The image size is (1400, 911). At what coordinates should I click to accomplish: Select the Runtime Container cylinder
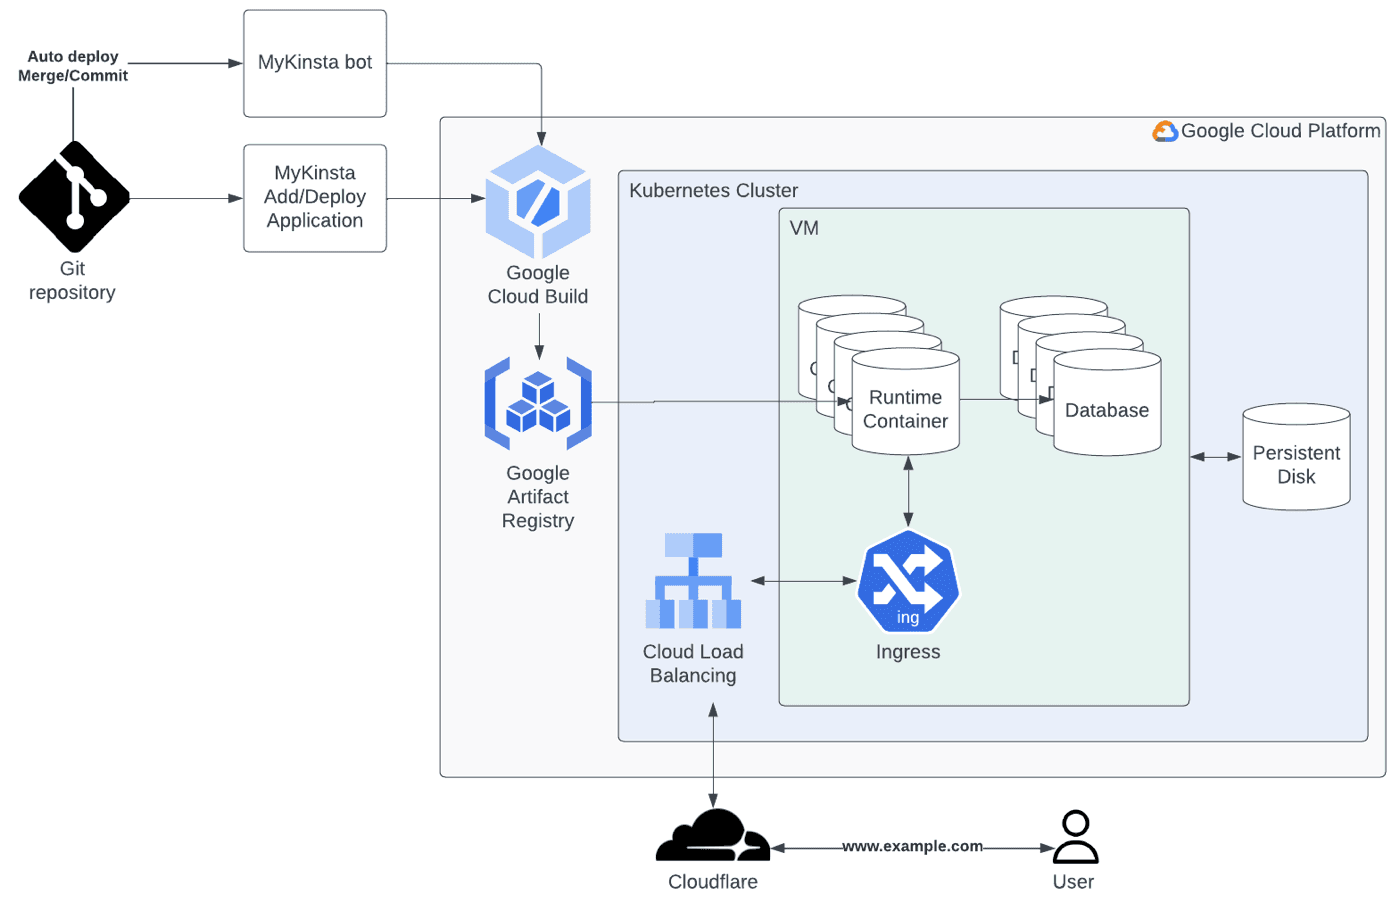coord(905,401)
